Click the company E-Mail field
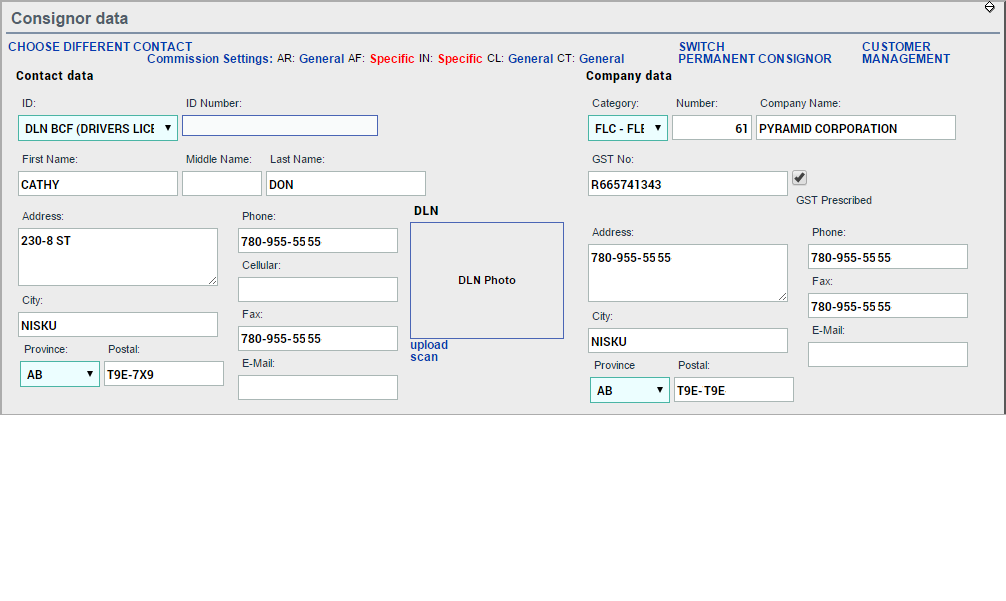This screenshot has width=1006, height=601. (888, 355)
